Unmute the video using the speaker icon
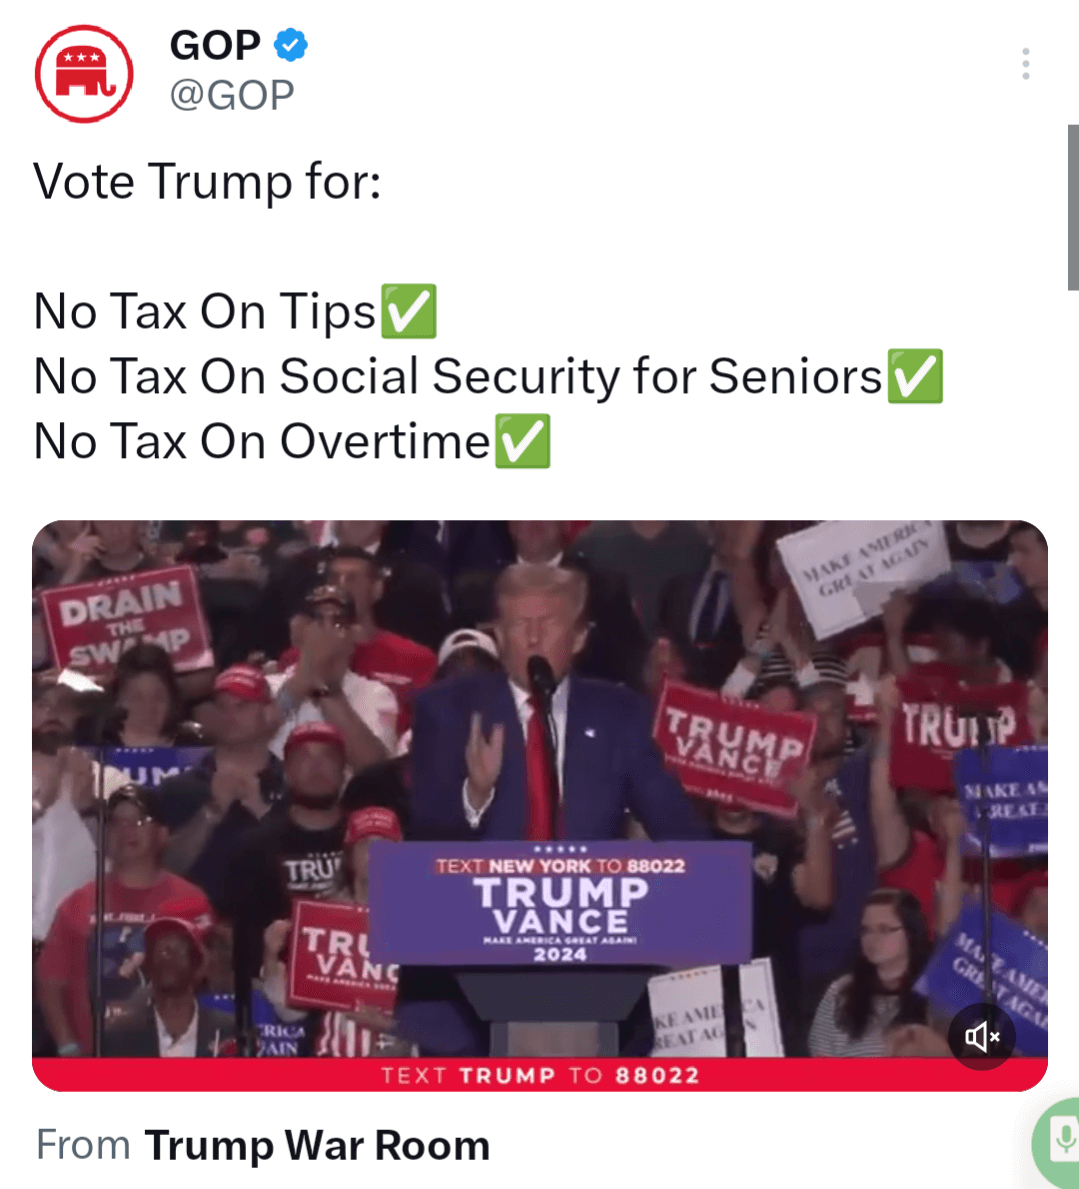The image size is (1079, 1189). [982, 1036]
